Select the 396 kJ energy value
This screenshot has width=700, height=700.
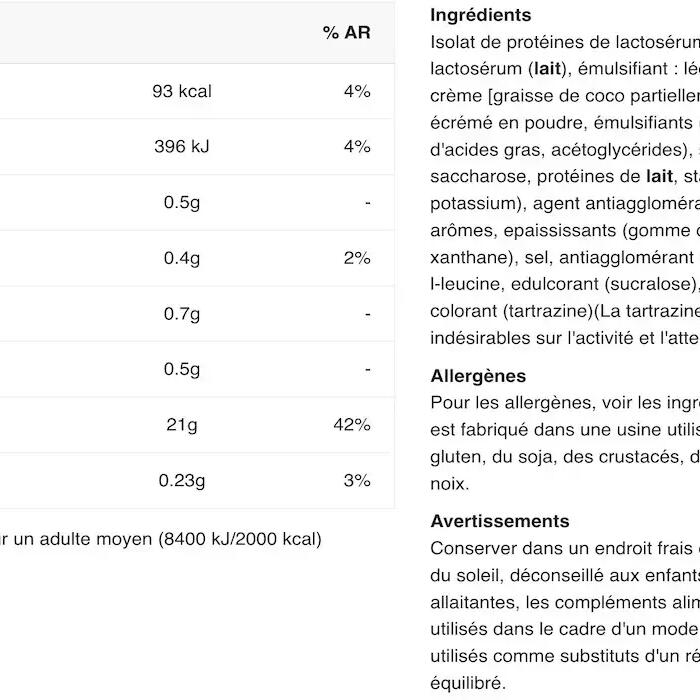tap(182, 146)
